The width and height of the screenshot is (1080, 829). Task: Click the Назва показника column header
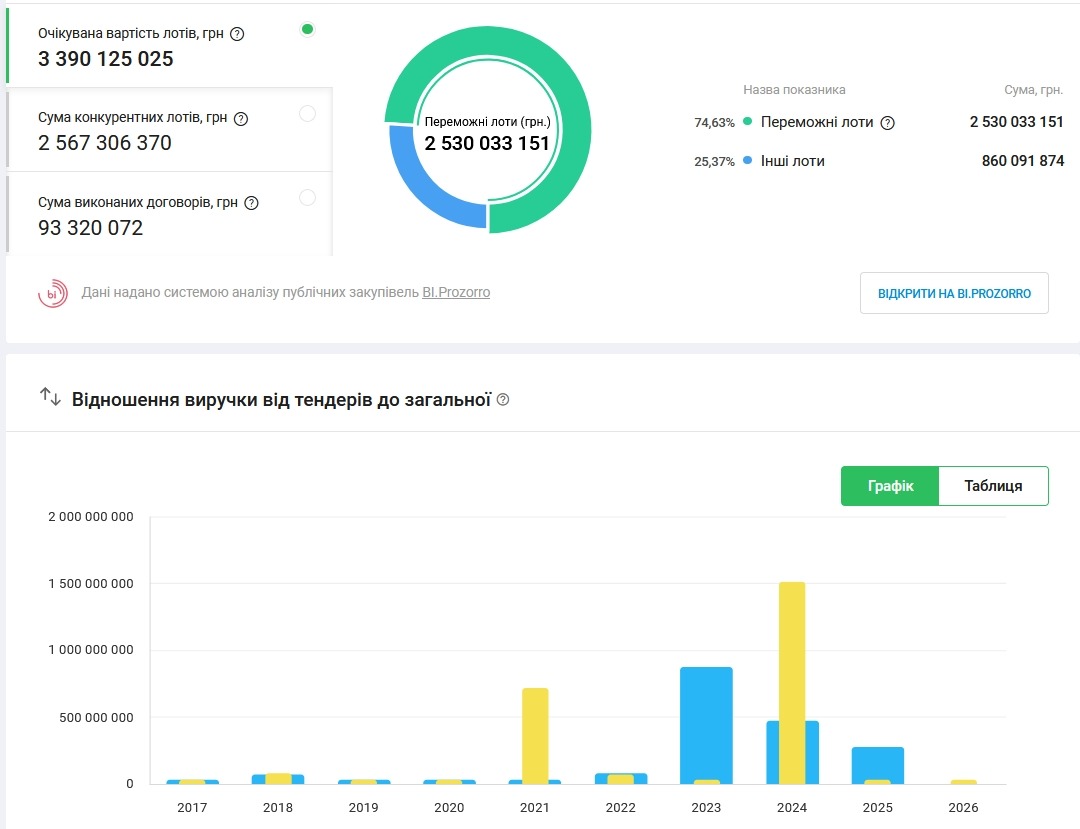(794, 90)
